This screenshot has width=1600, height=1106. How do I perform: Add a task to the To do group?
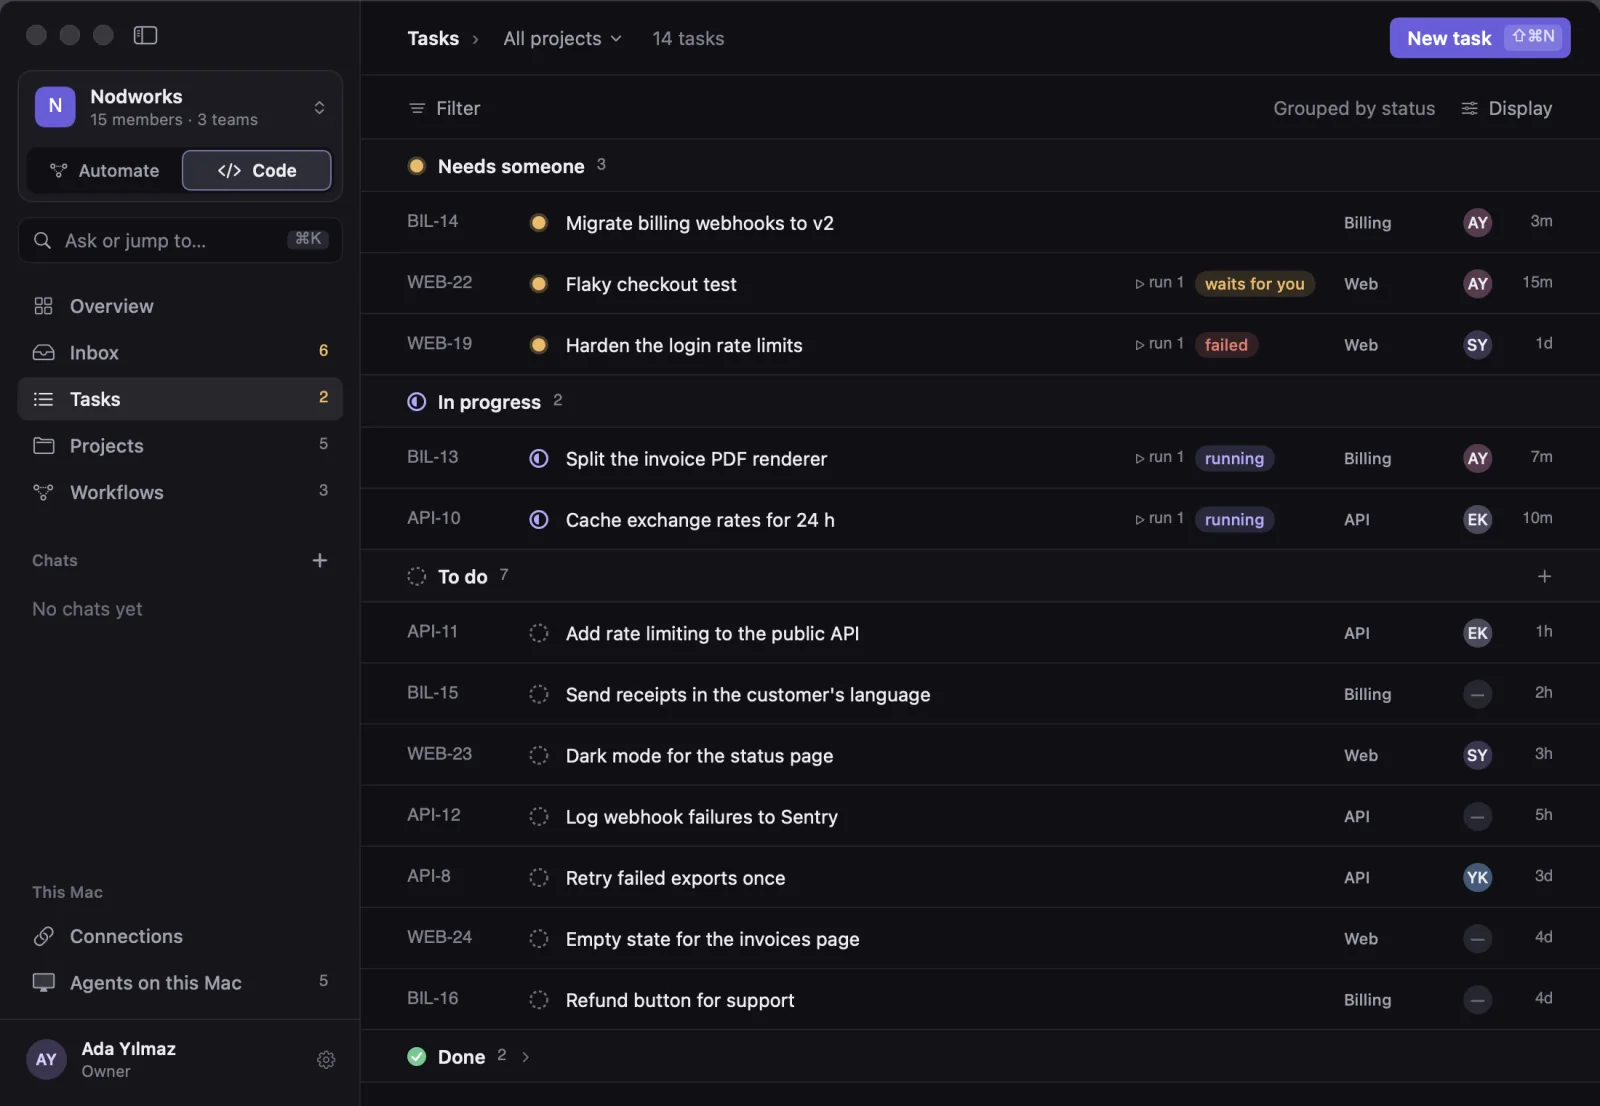pos(1544,576)
